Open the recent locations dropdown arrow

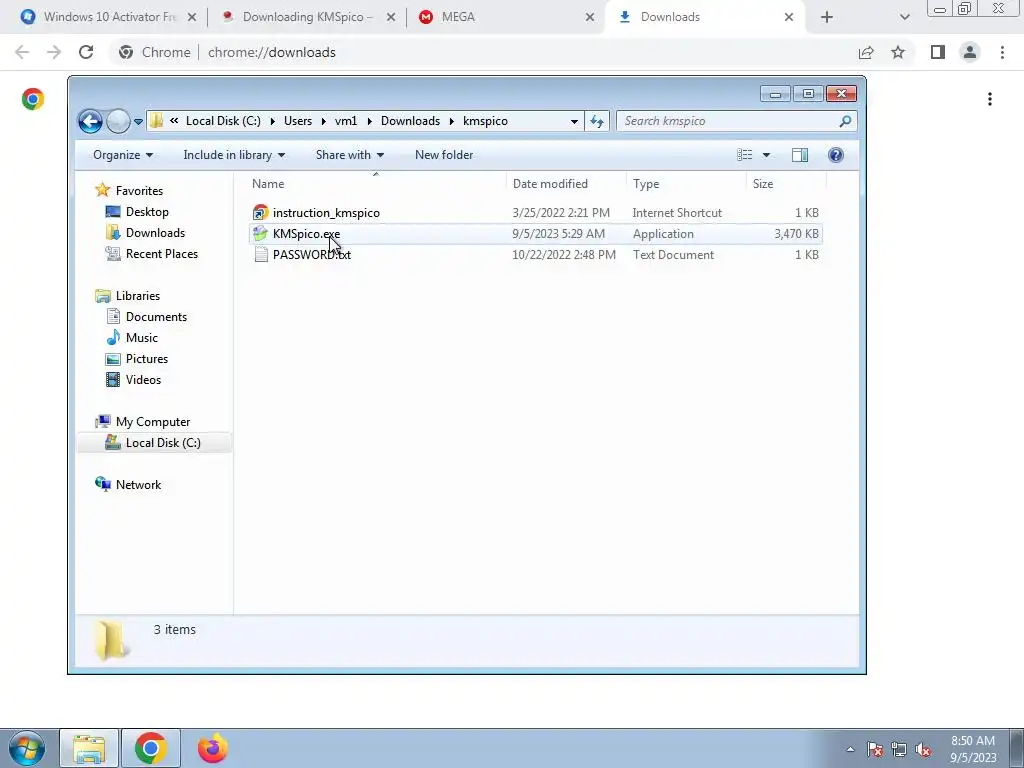(x=138, y=121)
